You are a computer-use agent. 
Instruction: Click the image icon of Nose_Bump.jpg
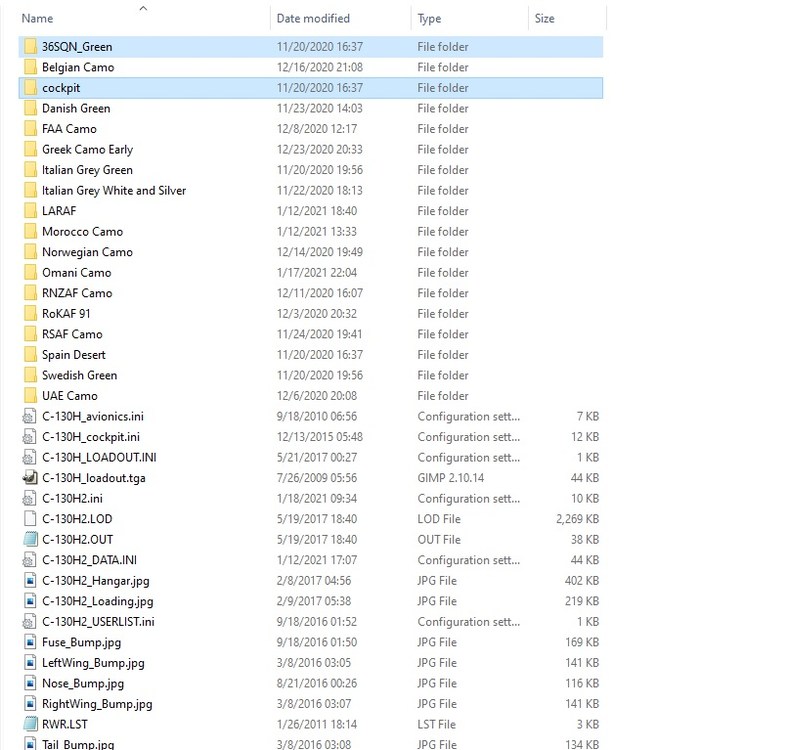[x=30, y=684]
